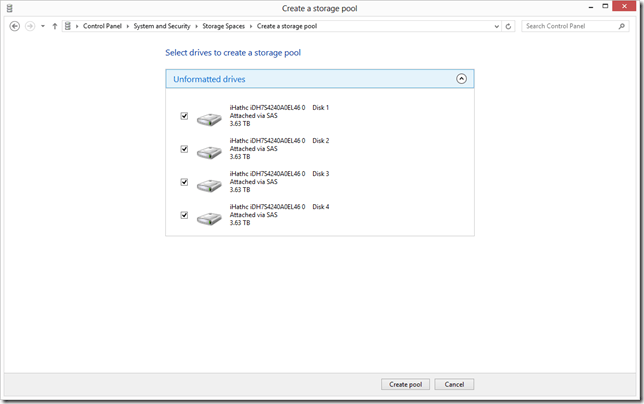Uncheck the Disk 1 checkbox
Viewport: 644px width, 404px height.
click(x=184, y=116)
